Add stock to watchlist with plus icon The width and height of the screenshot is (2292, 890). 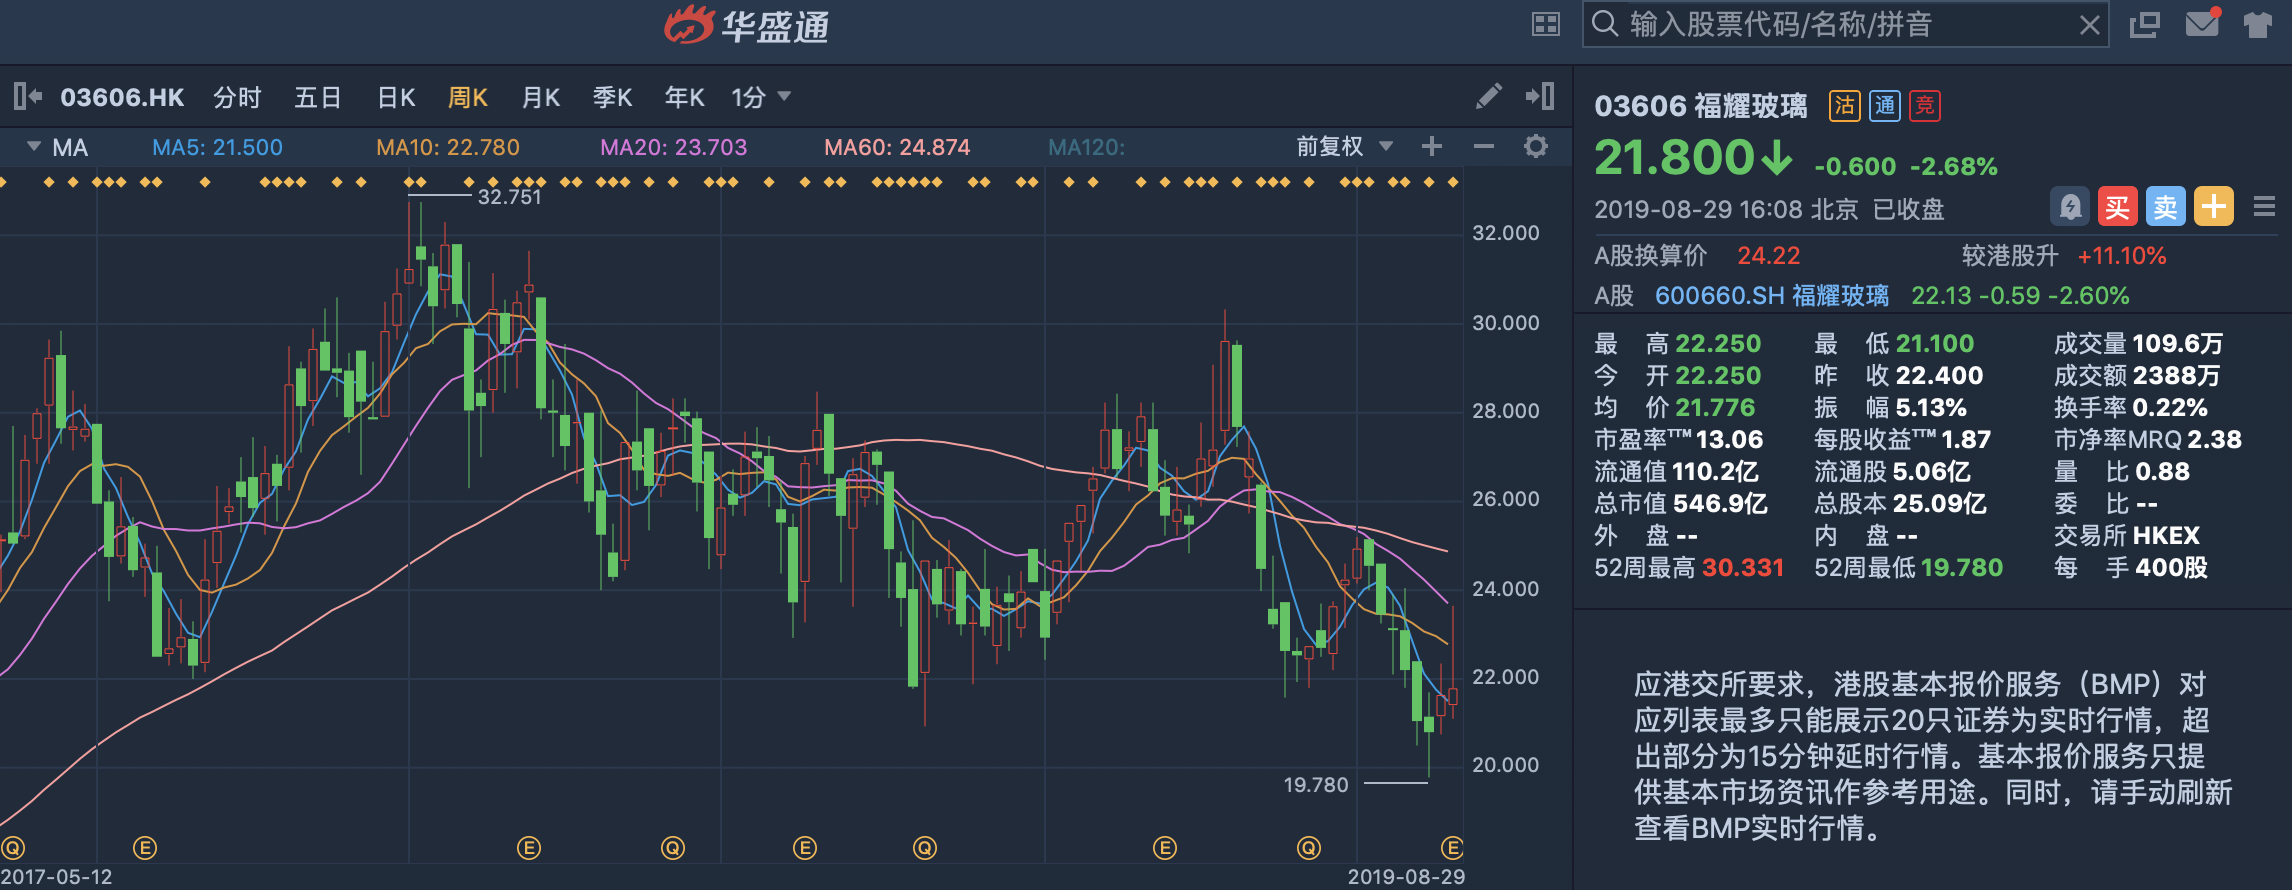tap(2214, 207)
